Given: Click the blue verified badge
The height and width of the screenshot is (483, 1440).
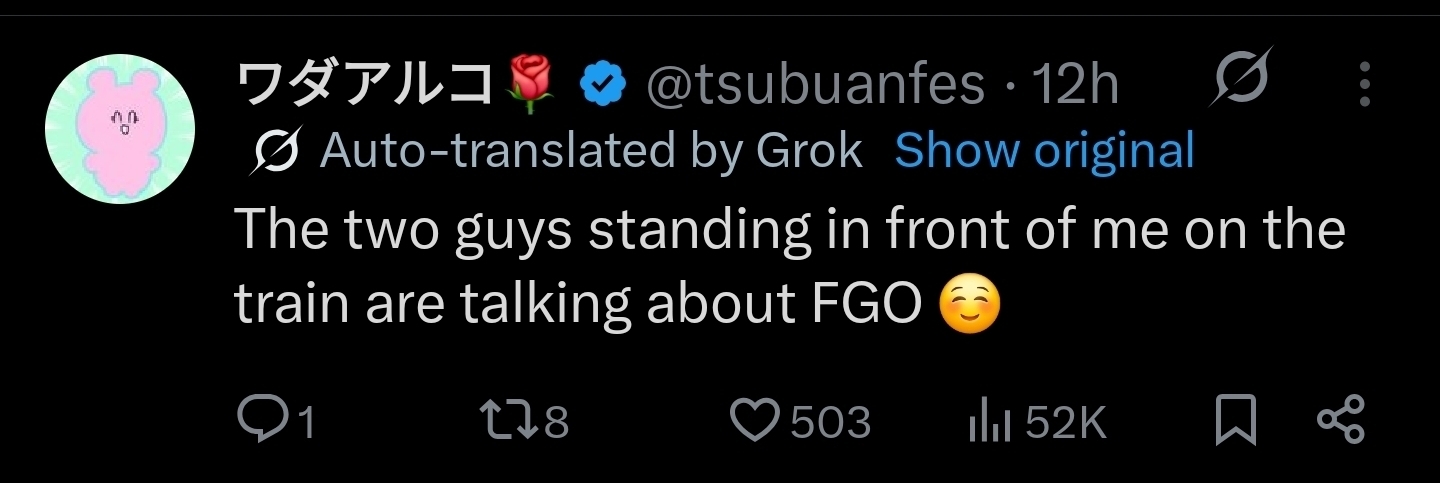Looking at the screenshot, I should point(603,85).
